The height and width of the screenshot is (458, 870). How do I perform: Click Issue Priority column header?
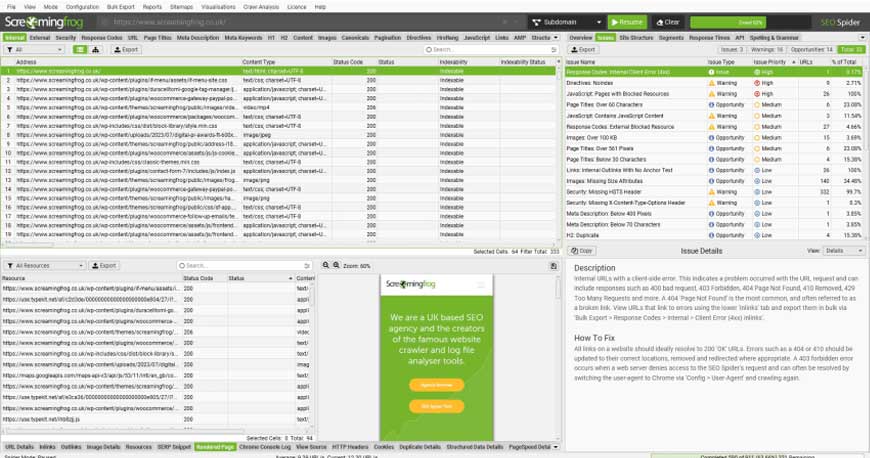(775, 62)
